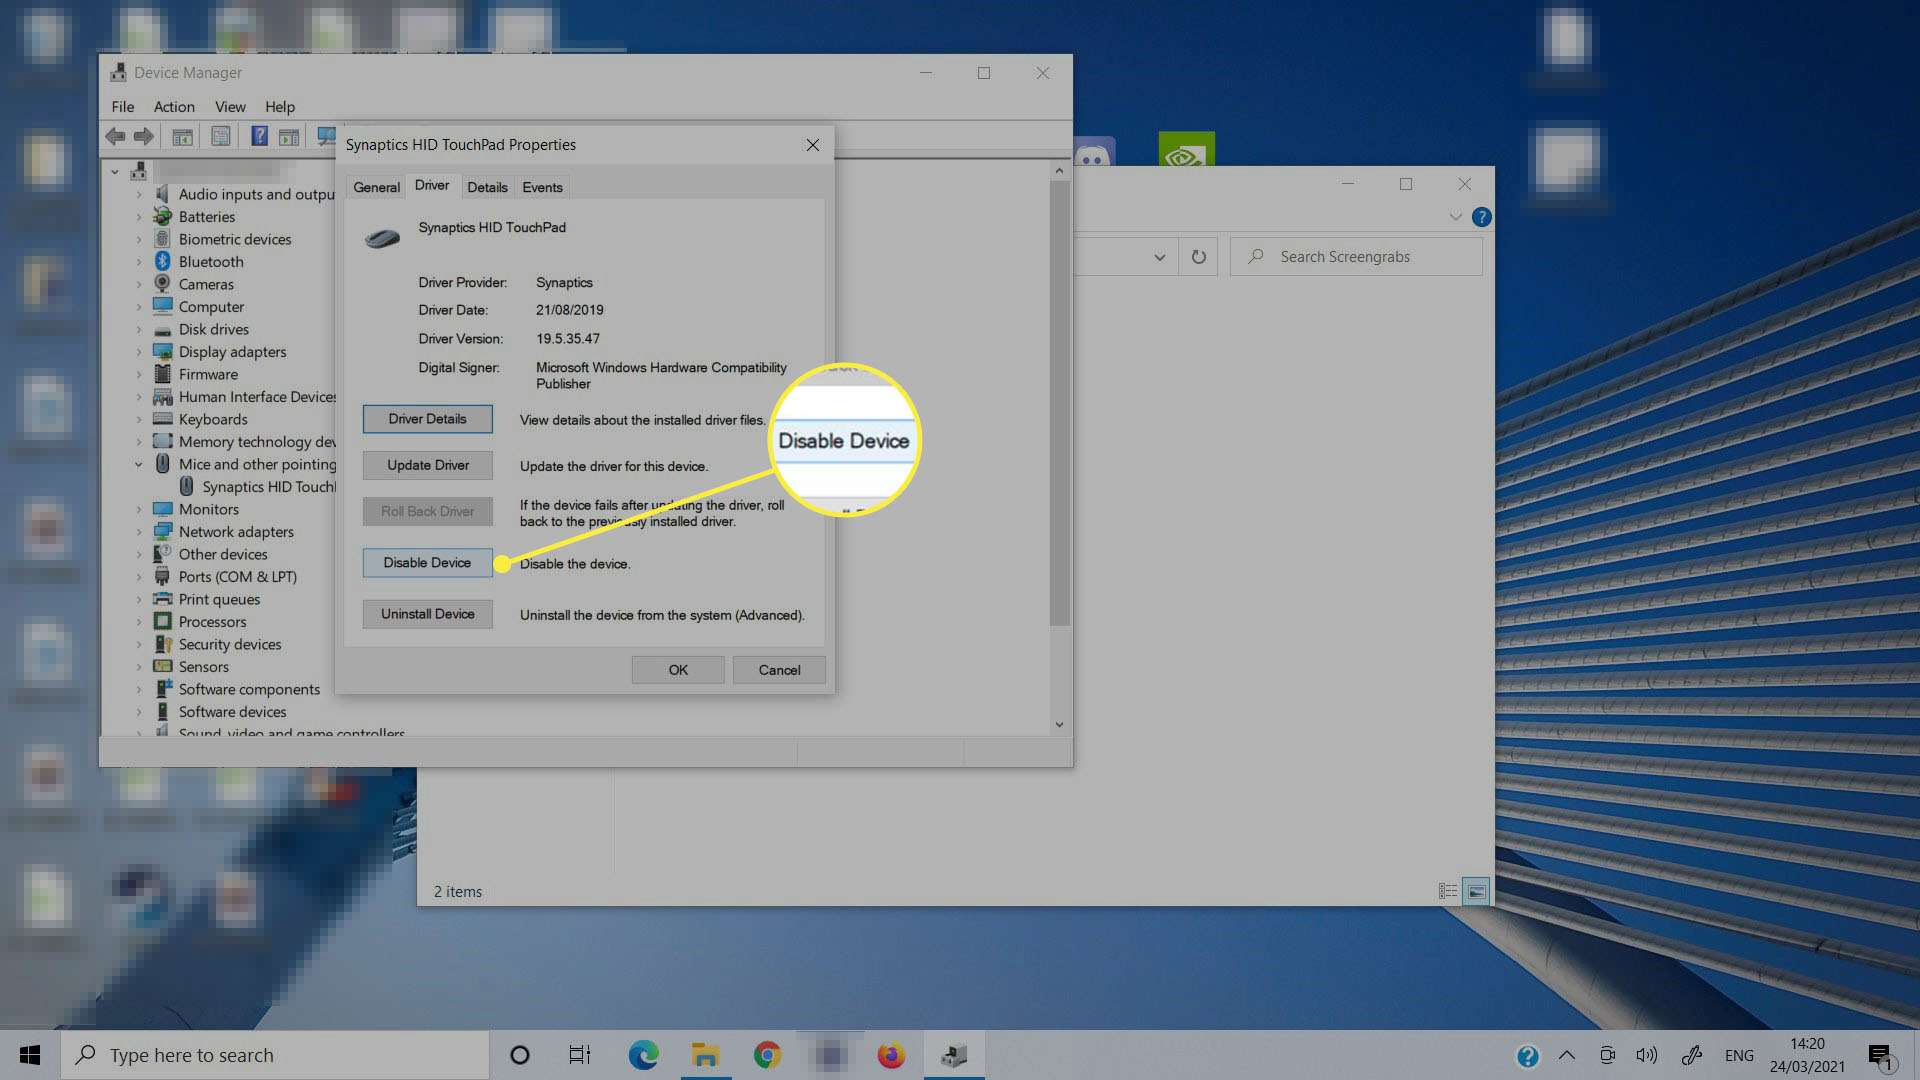Select the Back navigation arrow in Device Manager toolbar
The width and height of the screenshot is (1920, 1080).
coord(114,136)
